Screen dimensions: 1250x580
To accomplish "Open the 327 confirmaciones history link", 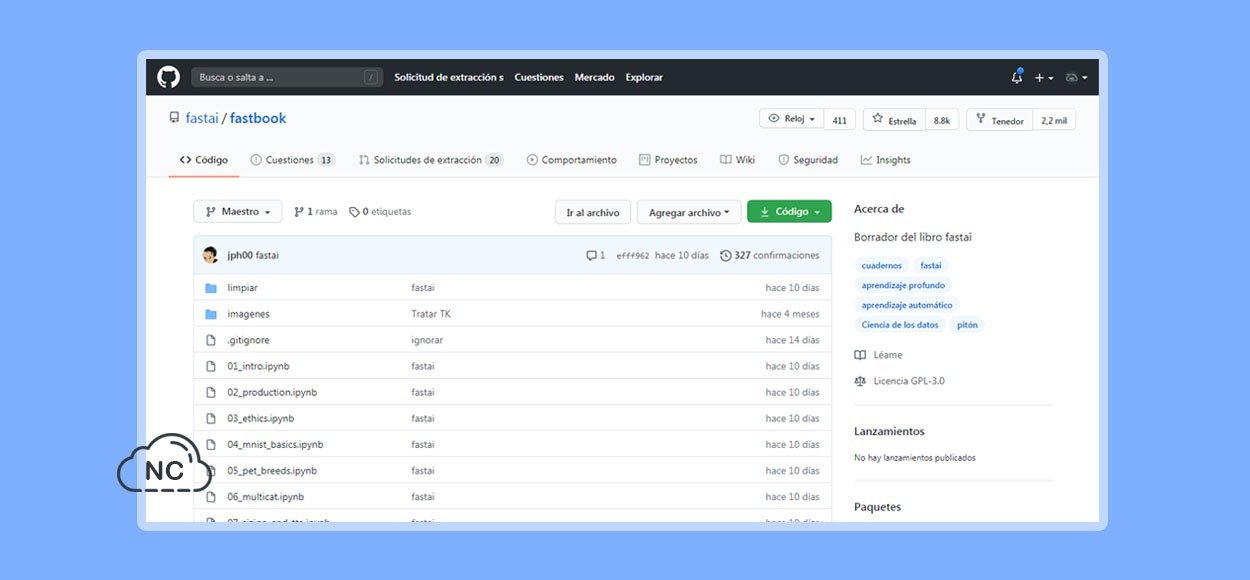I will 769,256.
